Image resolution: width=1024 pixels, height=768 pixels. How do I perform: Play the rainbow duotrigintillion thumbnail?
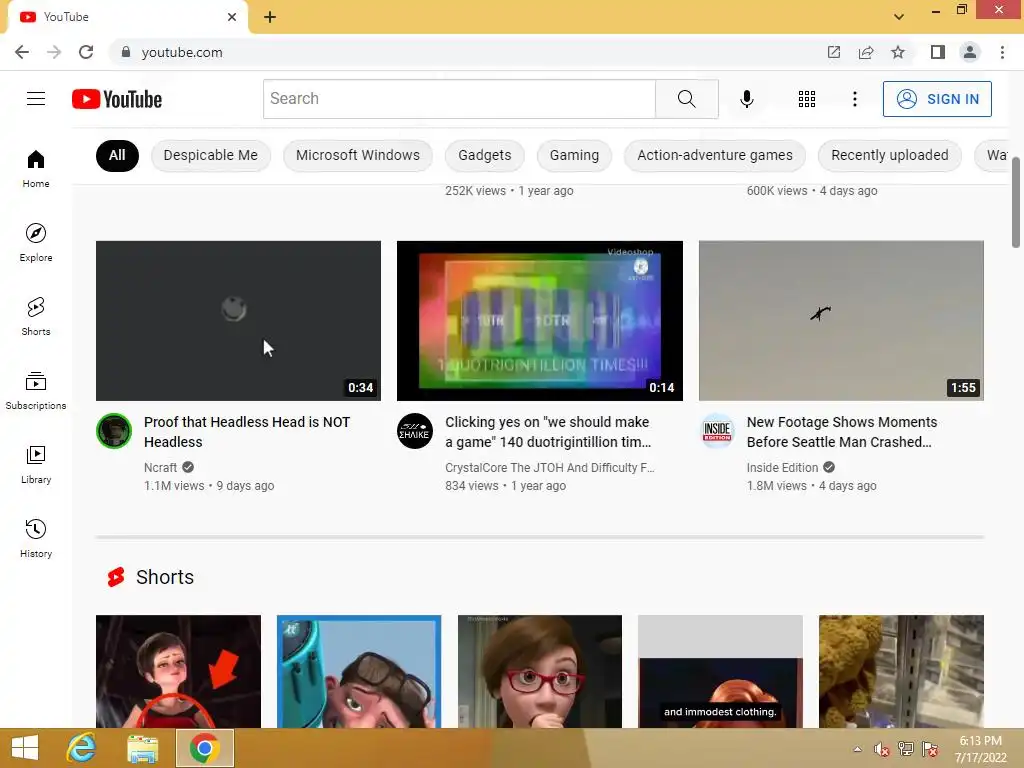point(539,321)
